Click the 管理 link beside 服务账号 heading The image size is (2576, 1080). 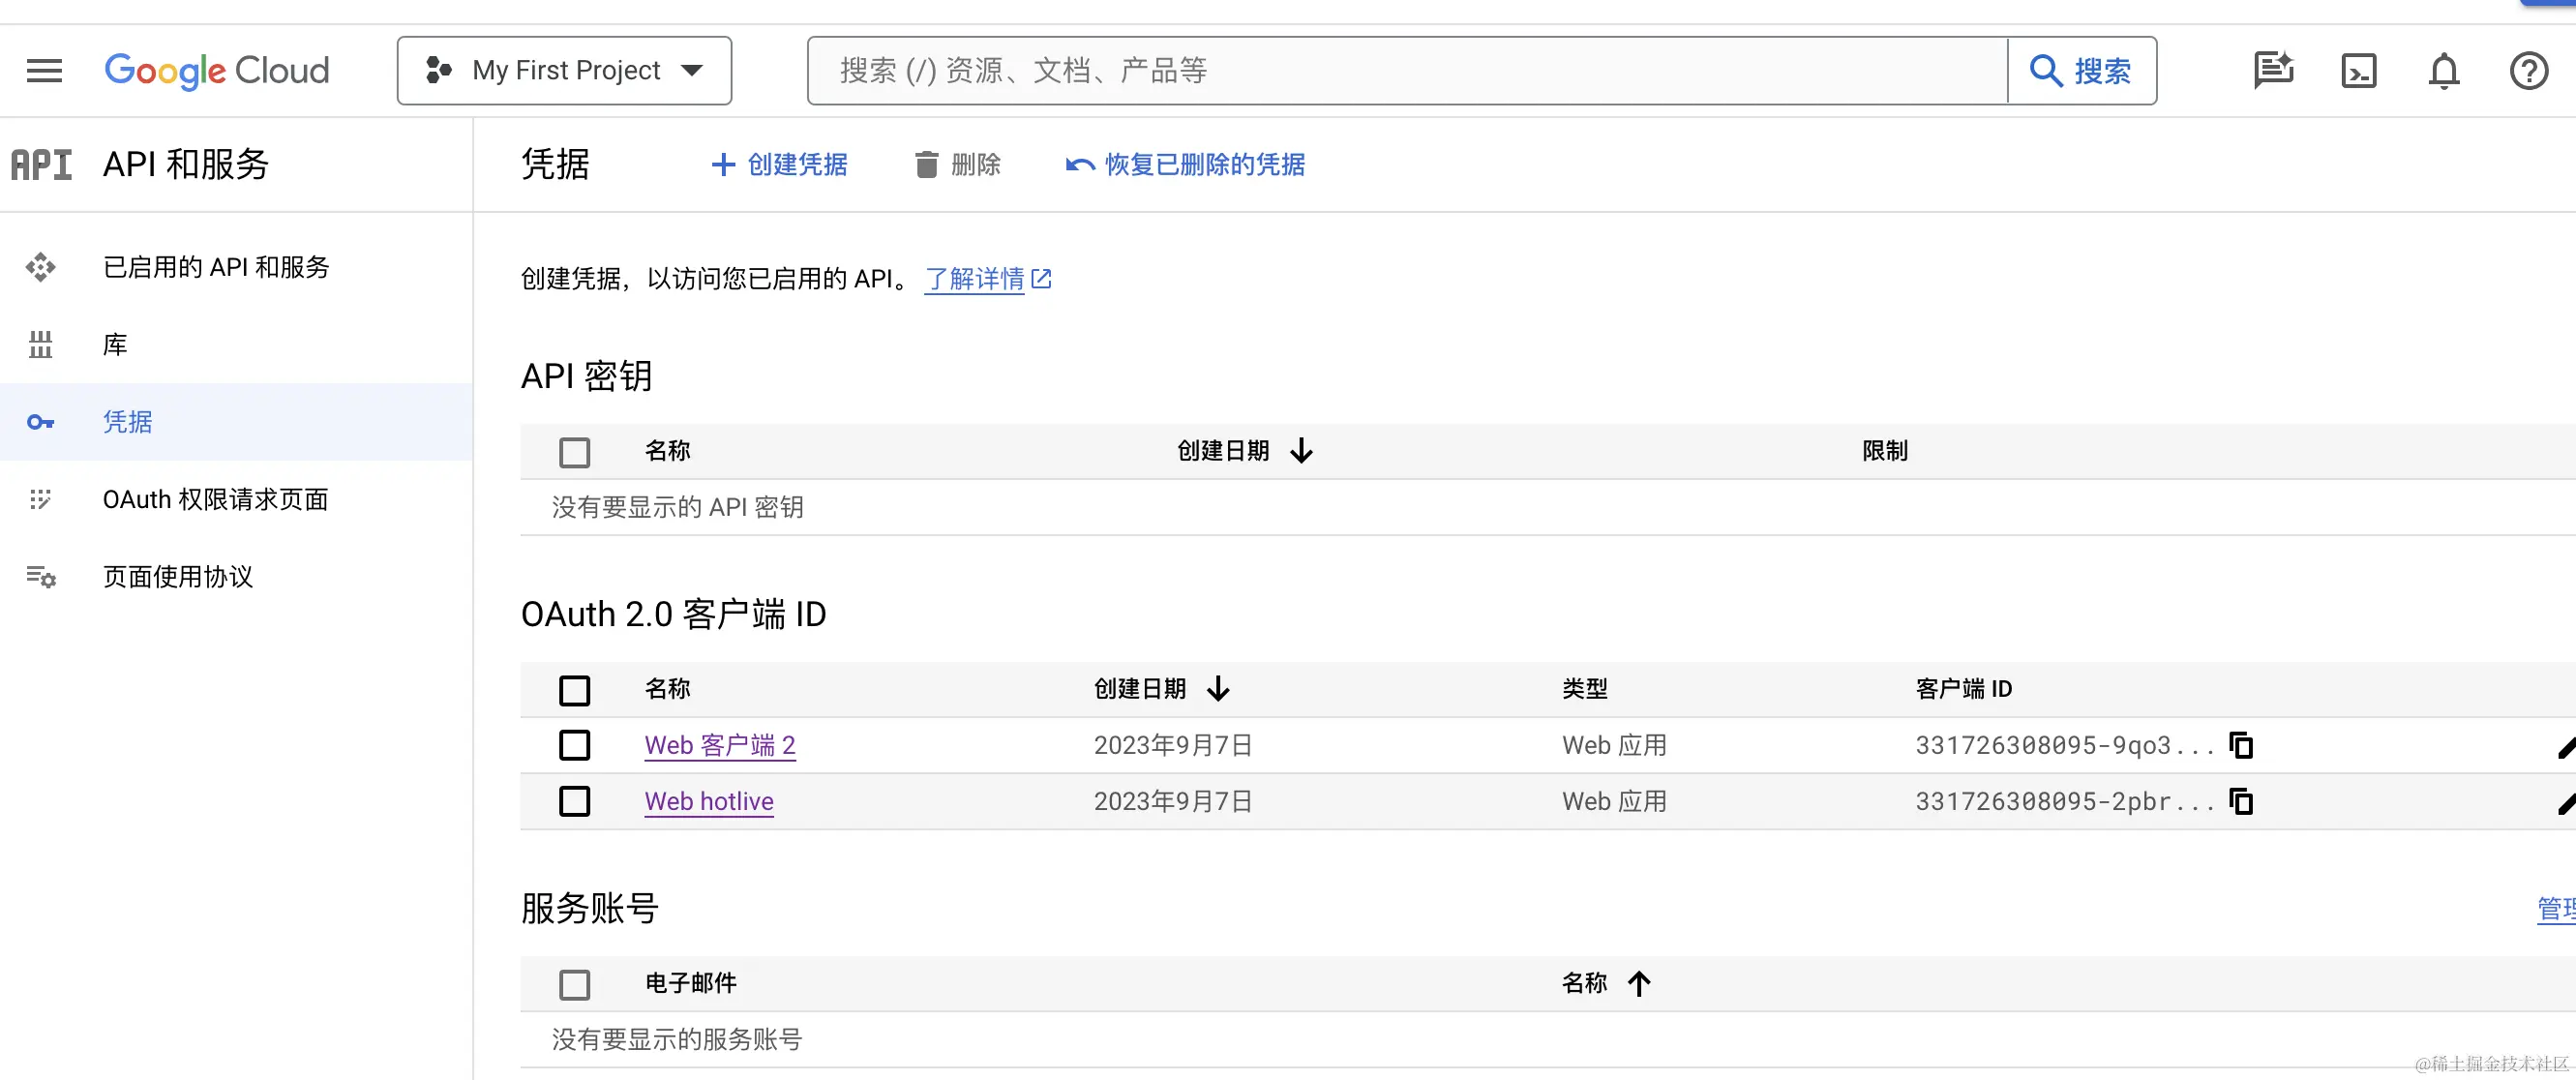2556,909
